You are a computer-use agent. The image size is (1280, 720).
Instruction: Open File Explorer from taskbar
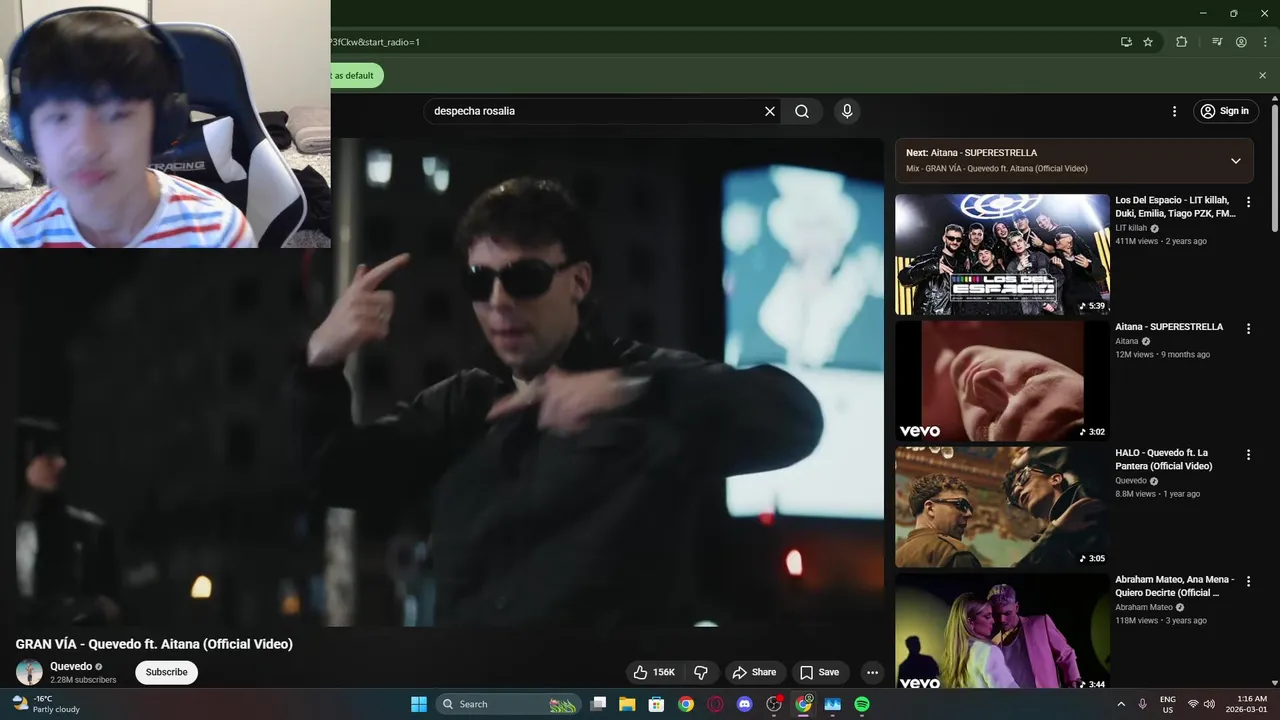[627, 704]
